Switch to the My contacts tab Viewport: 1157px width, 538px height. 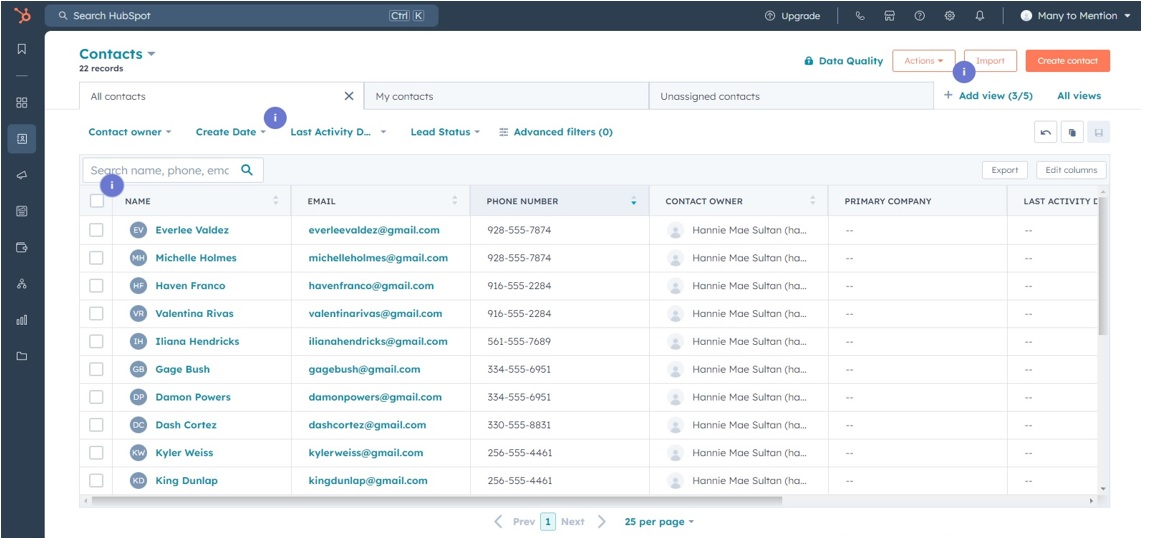click(506, 96)
